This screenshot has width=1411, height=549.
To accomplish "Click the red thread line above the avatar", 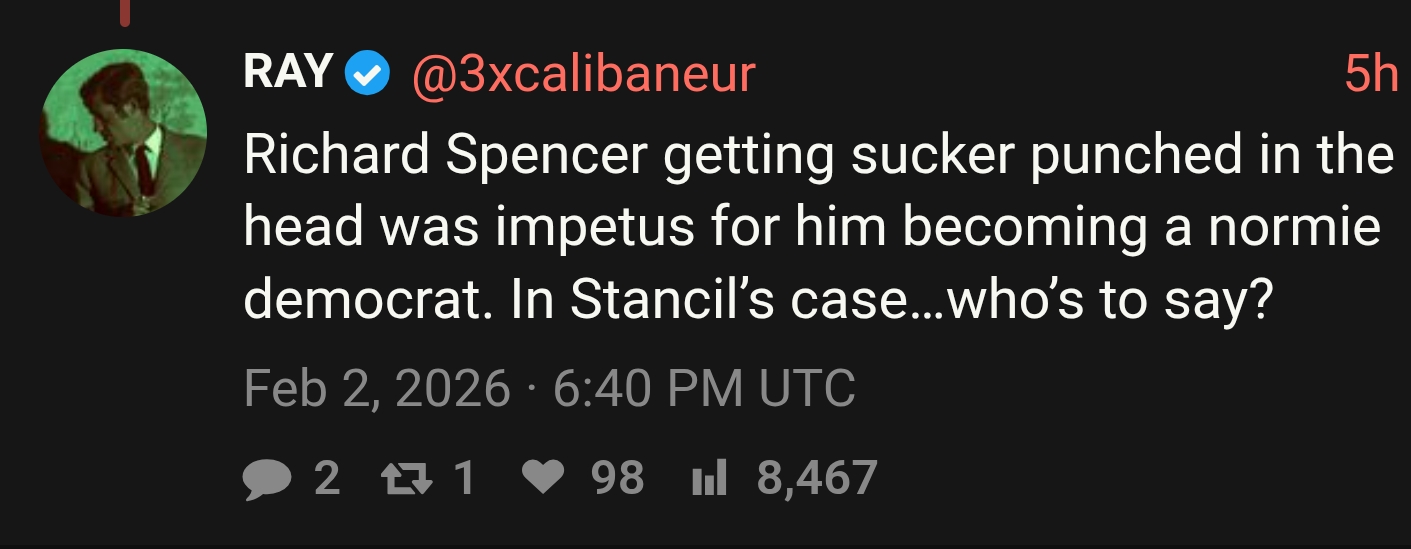I will 124,12.
